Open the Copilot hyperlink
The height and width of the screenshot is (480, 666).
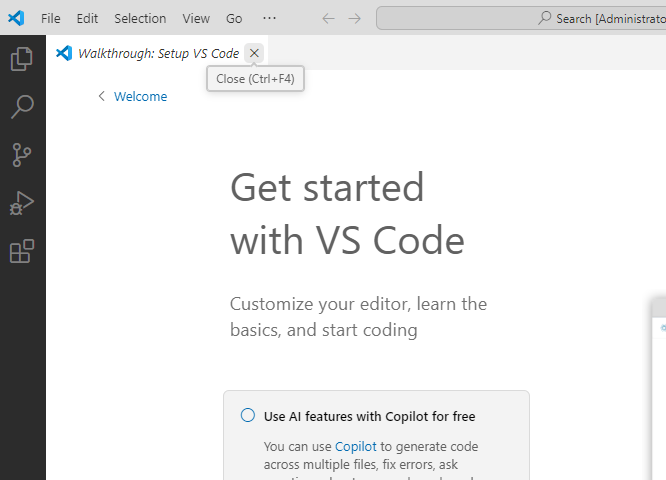(356, 446)
